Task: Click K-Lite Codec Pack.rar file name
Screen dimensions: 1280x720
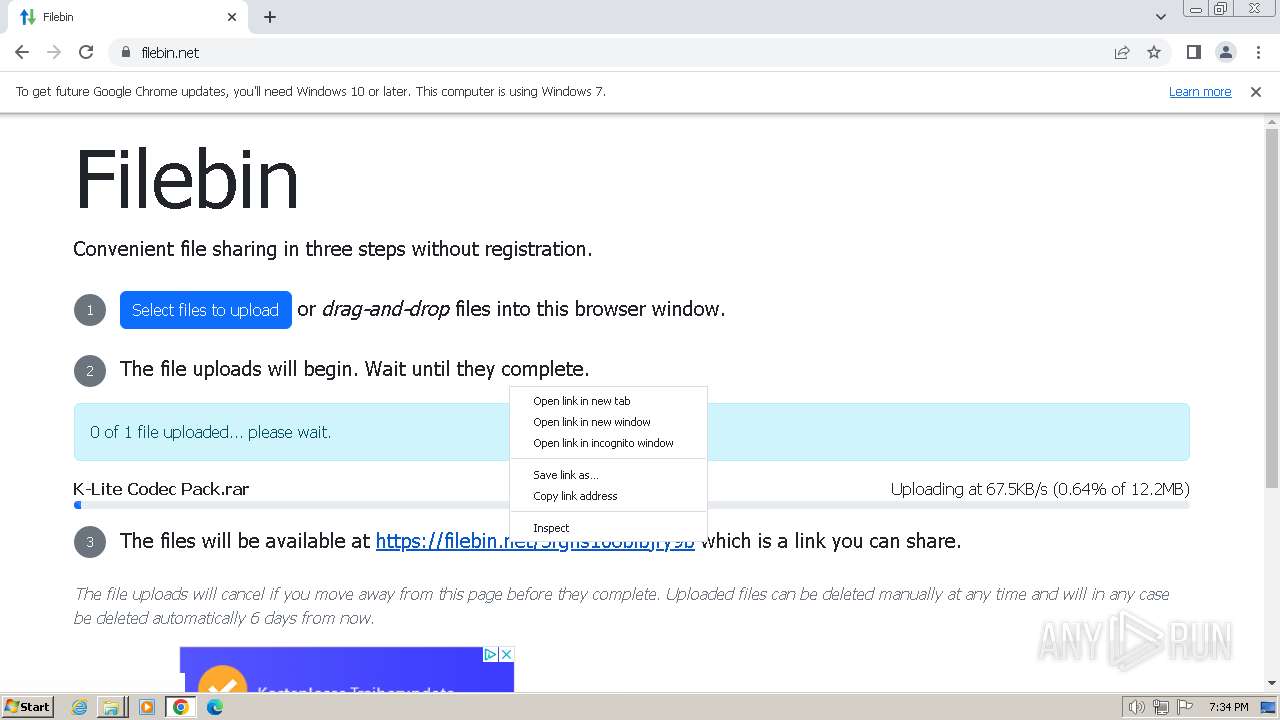Action: (x=161, y=489)
